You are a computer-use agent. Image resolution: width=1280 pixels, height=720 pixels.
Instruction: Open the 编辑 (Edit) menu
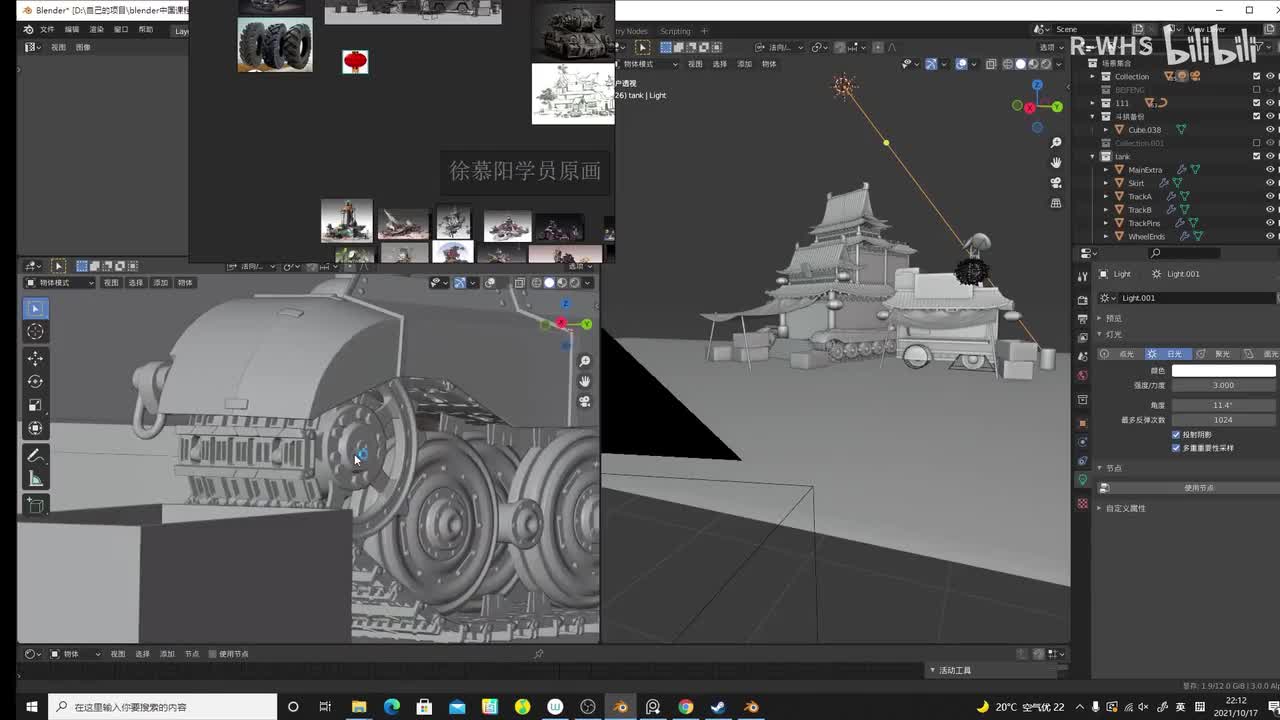(72, 30)
